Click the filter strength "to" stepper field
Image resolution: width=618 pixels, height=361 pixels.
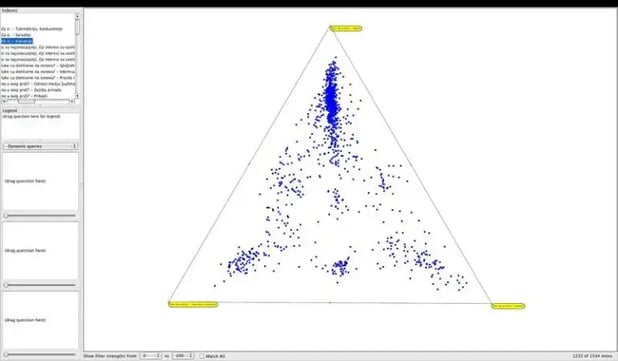pyautogui.click(x=183, y=356)
